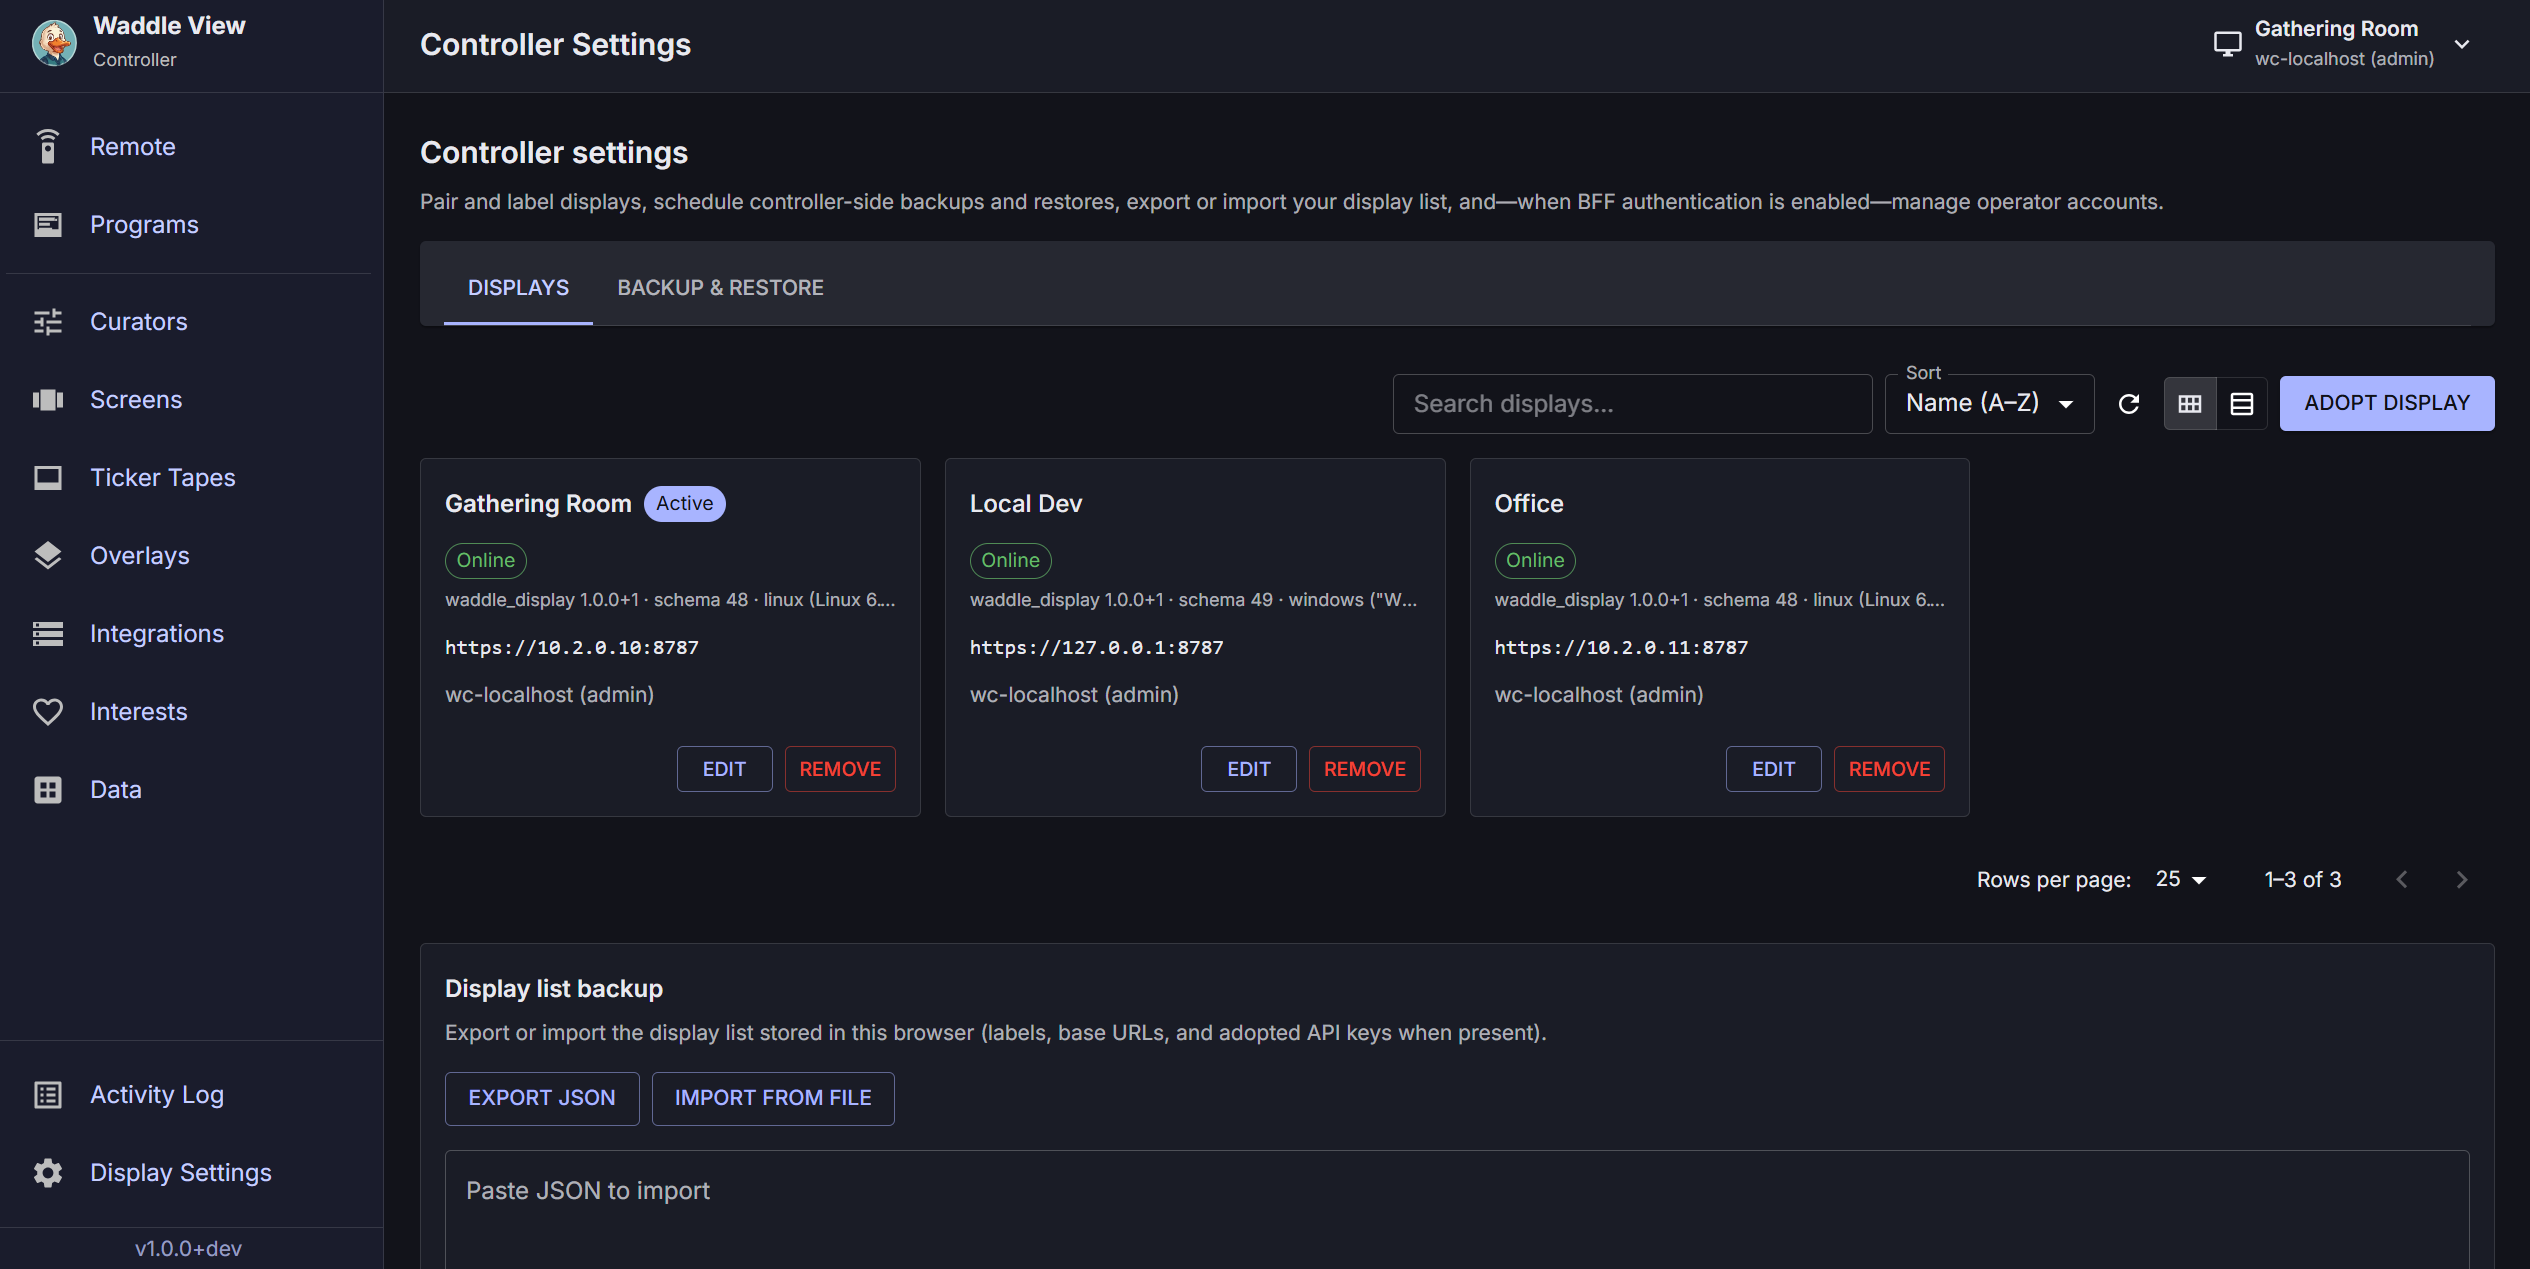This screenshot has height=1269, width=2530.
Task: View the Activity Log
Action: coord(157,1094)
